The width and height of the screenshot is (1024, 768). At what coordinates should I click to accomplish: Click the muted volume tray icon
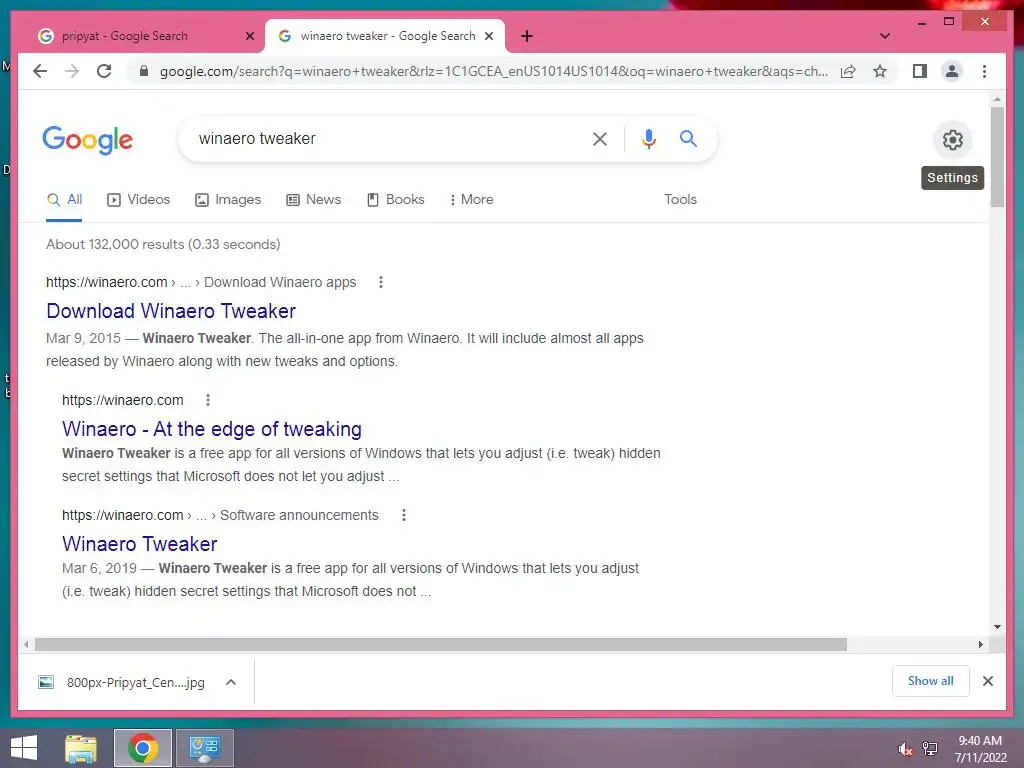click(x=905, y=749)
